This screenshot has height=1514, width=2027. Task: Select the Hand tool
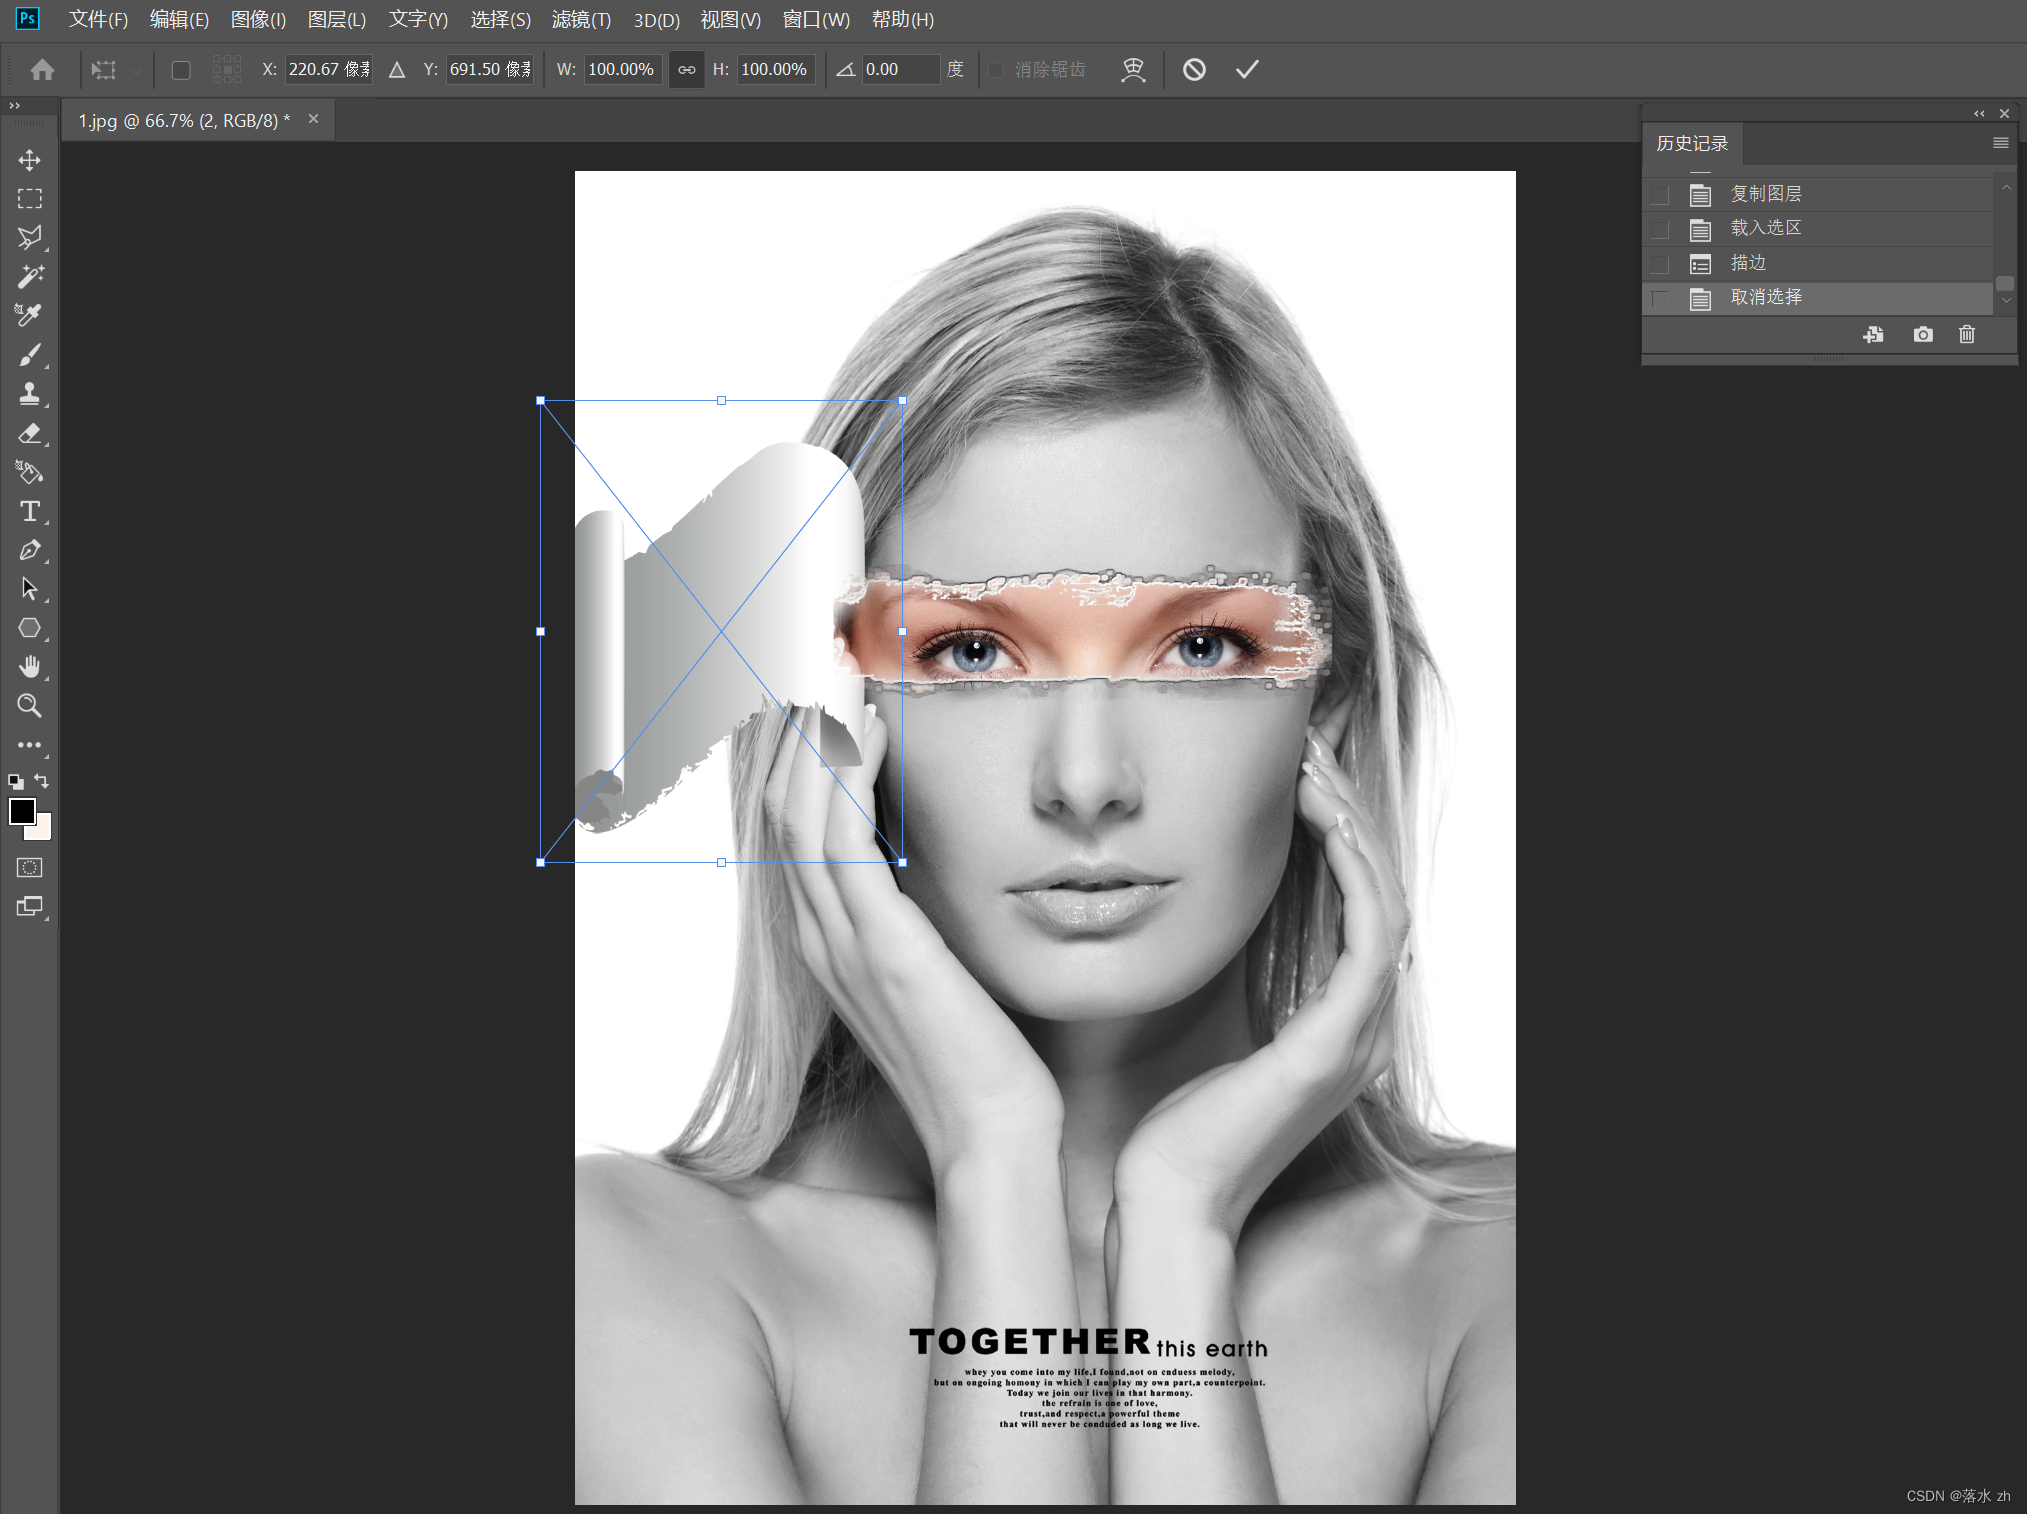[x=29, y=667]
